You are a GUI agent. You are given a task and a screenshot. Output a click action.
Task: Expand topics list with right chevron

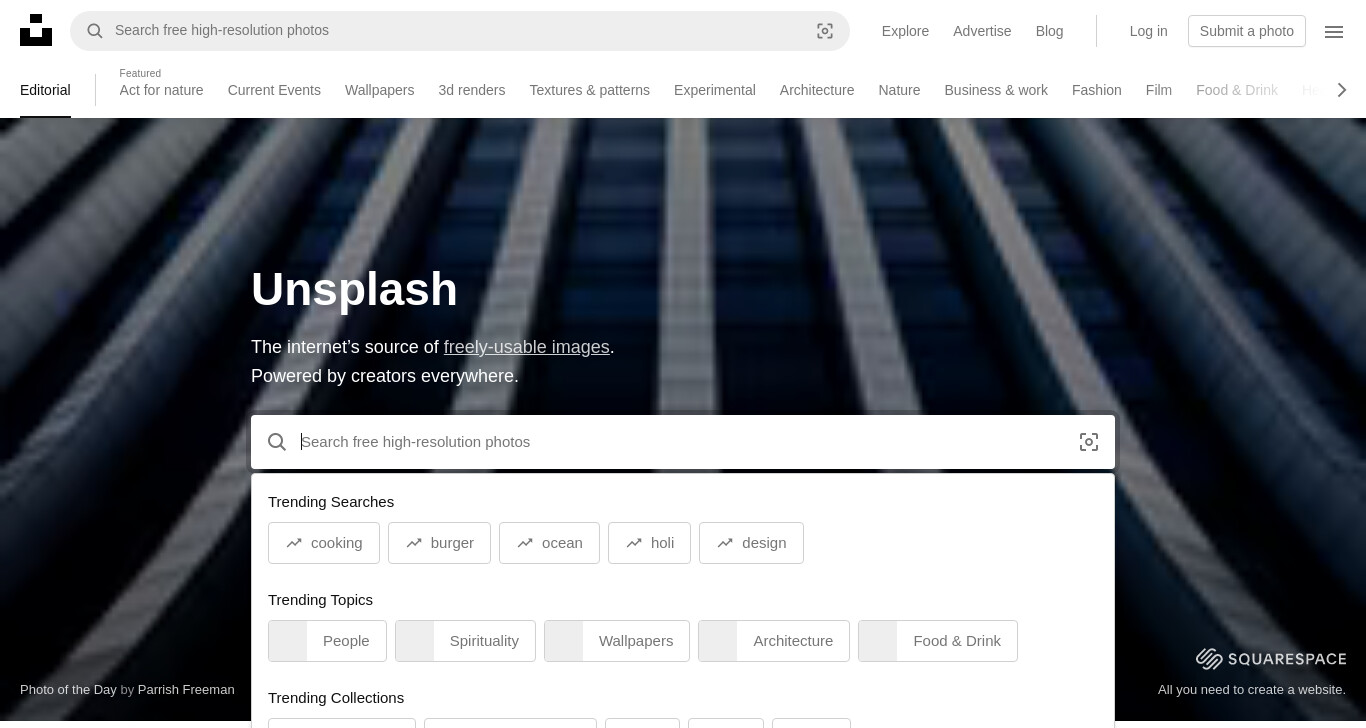pos(1342,90)
